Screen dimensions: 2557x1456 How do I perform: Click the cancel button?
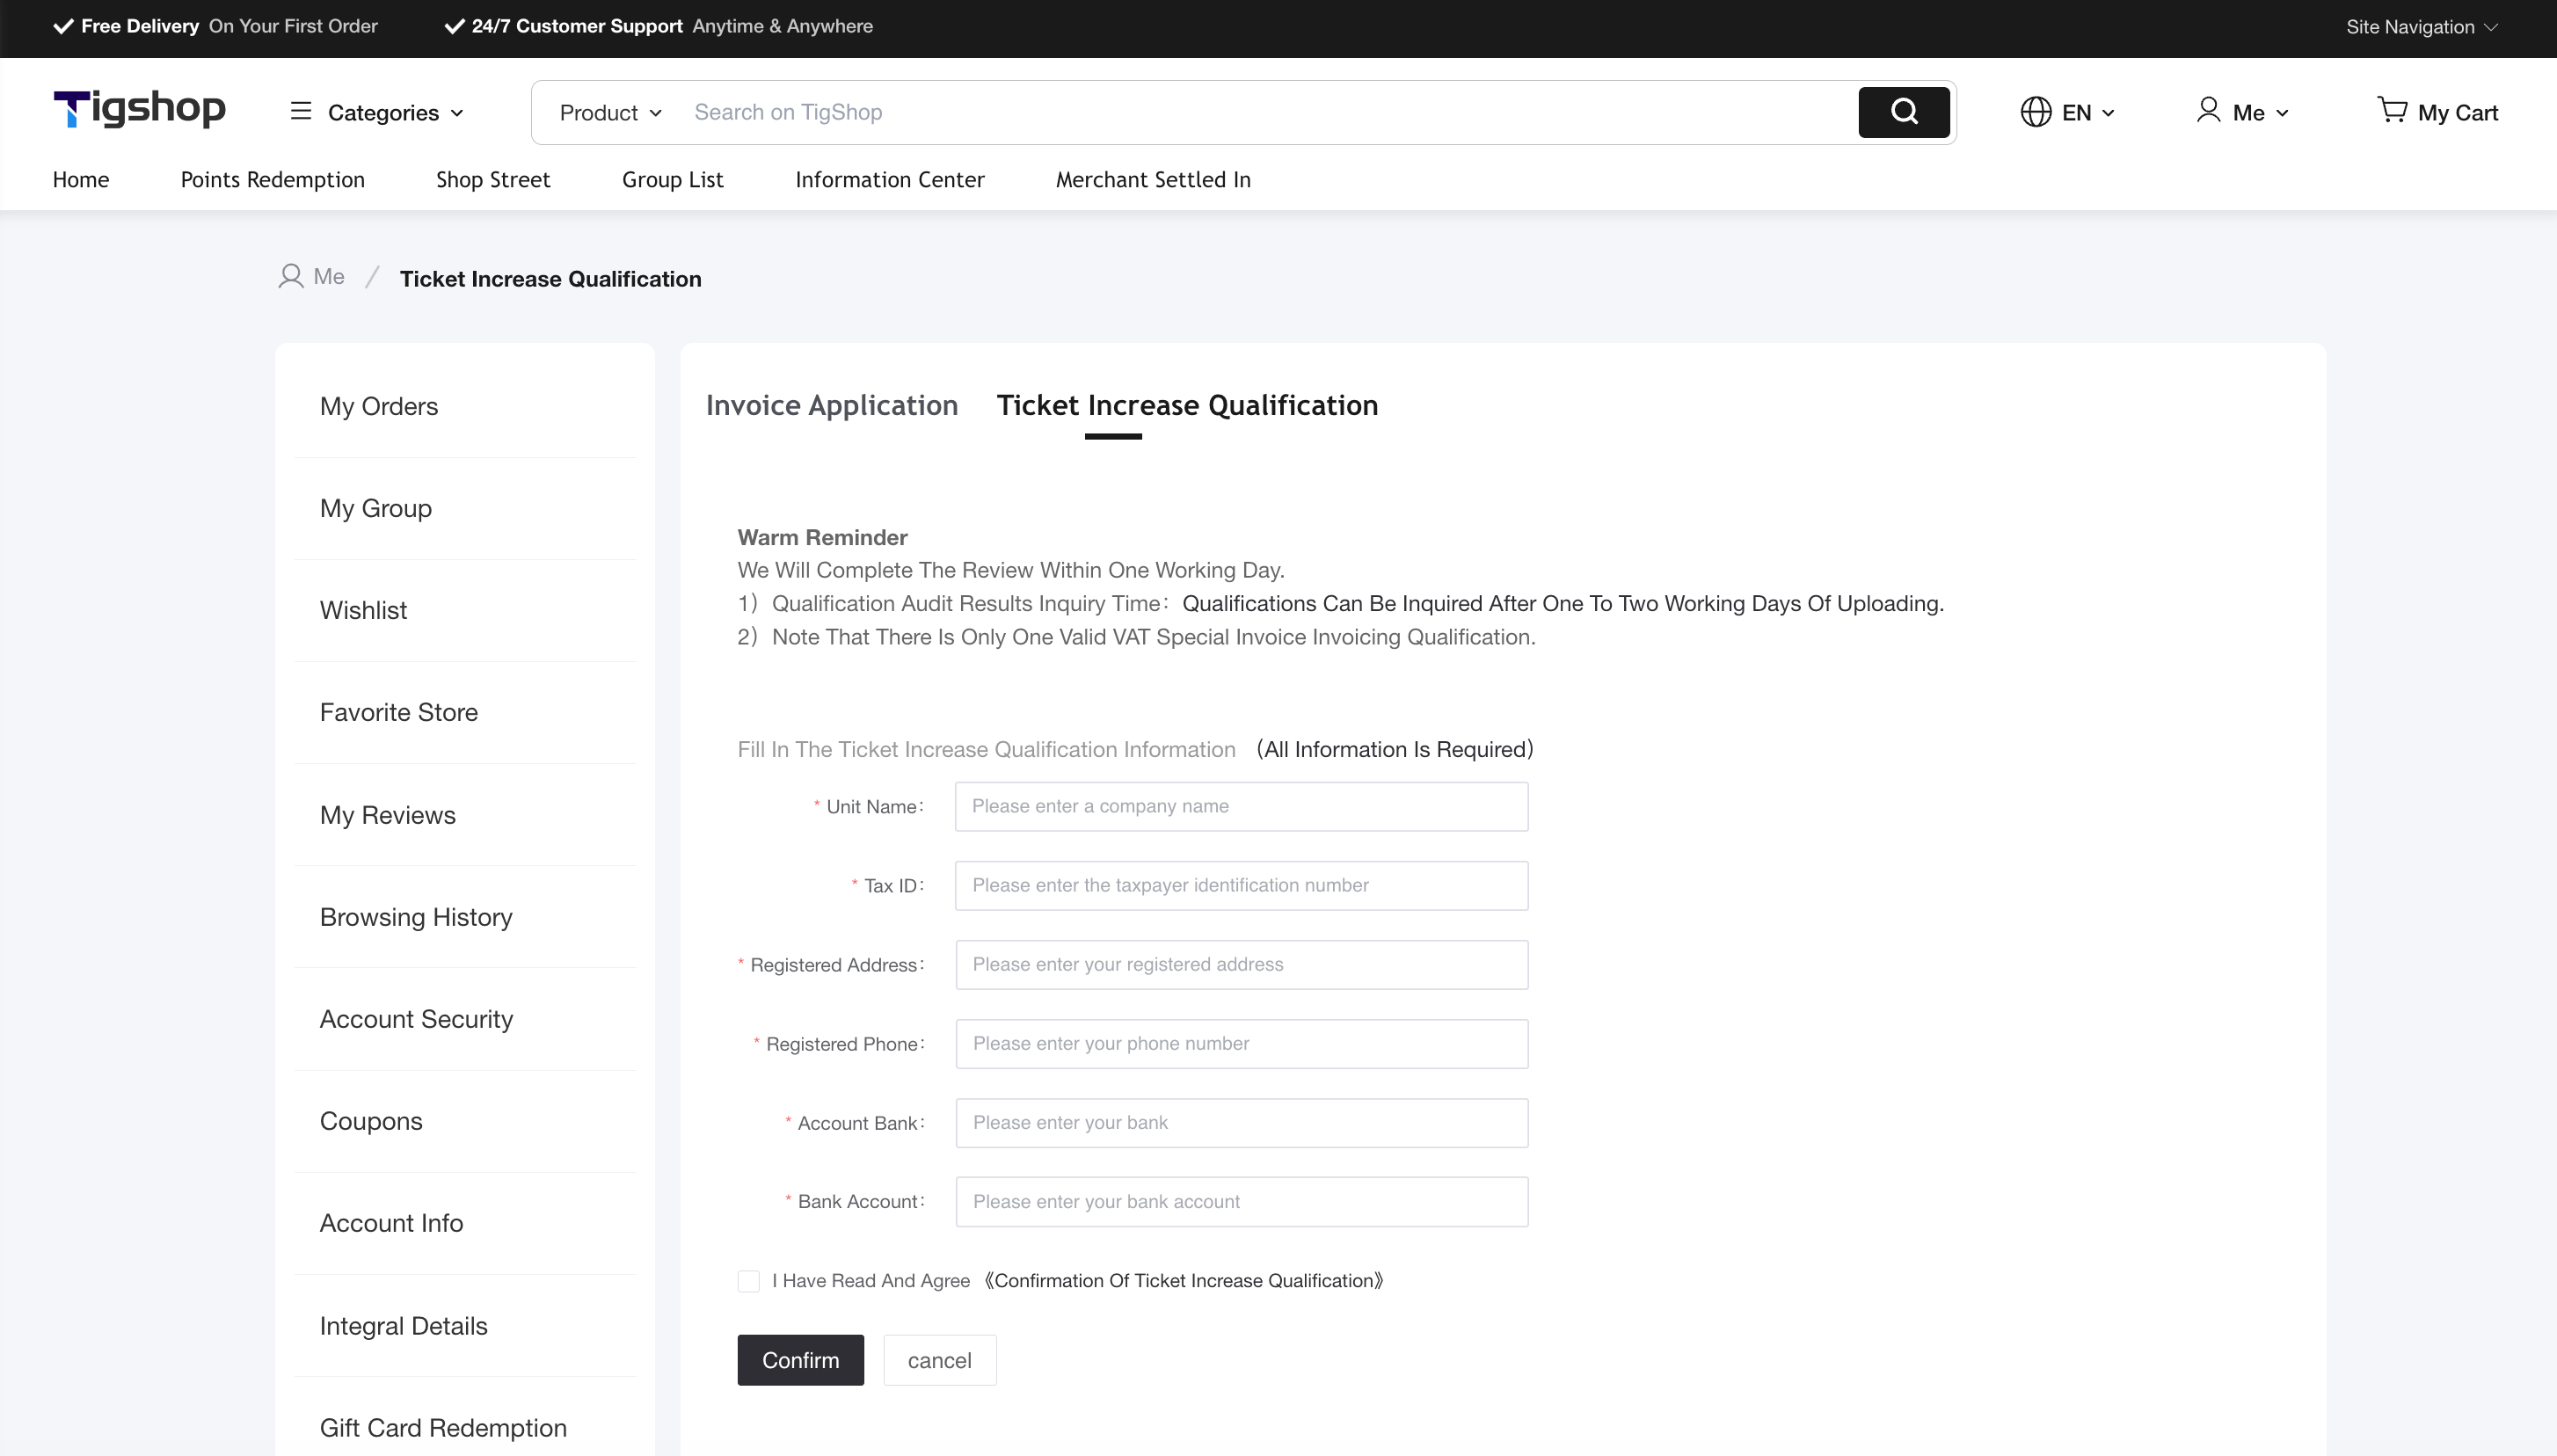(939, 1360)
